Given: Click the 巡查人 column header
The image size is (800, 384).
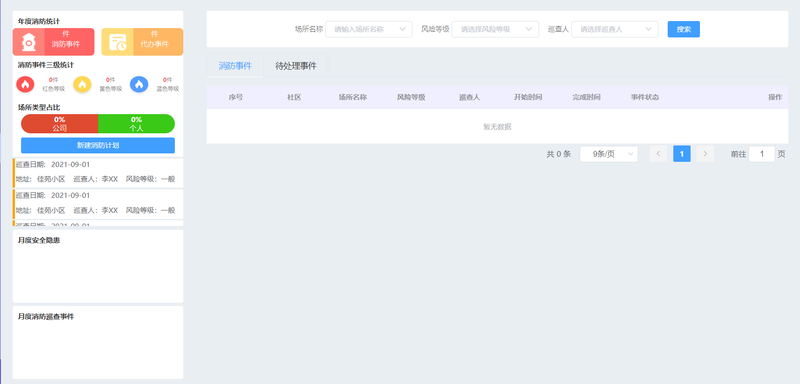Looking at the screenshot, I should tap(469, 97).
